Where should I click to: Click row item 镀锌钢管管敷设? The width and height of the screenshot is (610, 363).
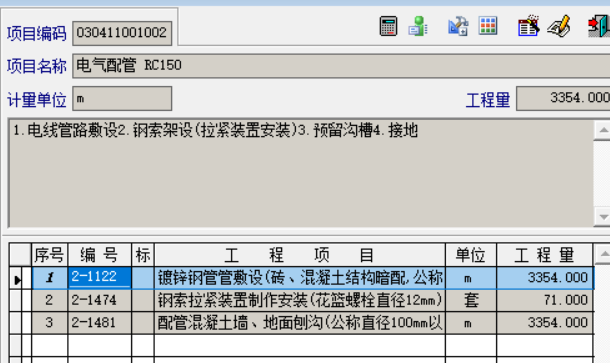point(300,278)
